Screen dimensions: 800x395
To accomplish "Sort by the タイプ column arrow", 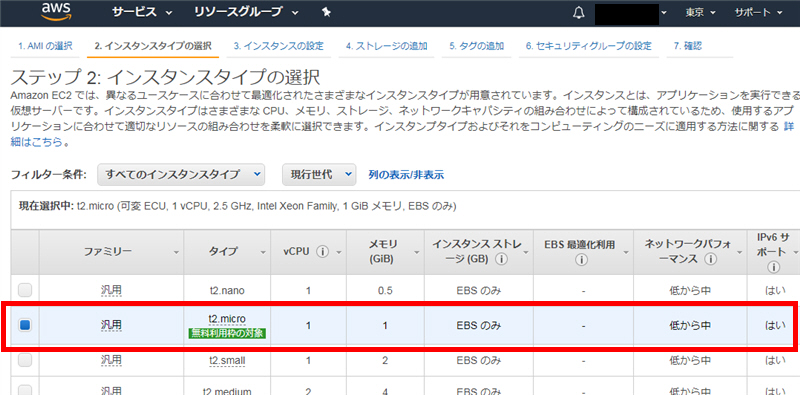I will coord(263,252).
